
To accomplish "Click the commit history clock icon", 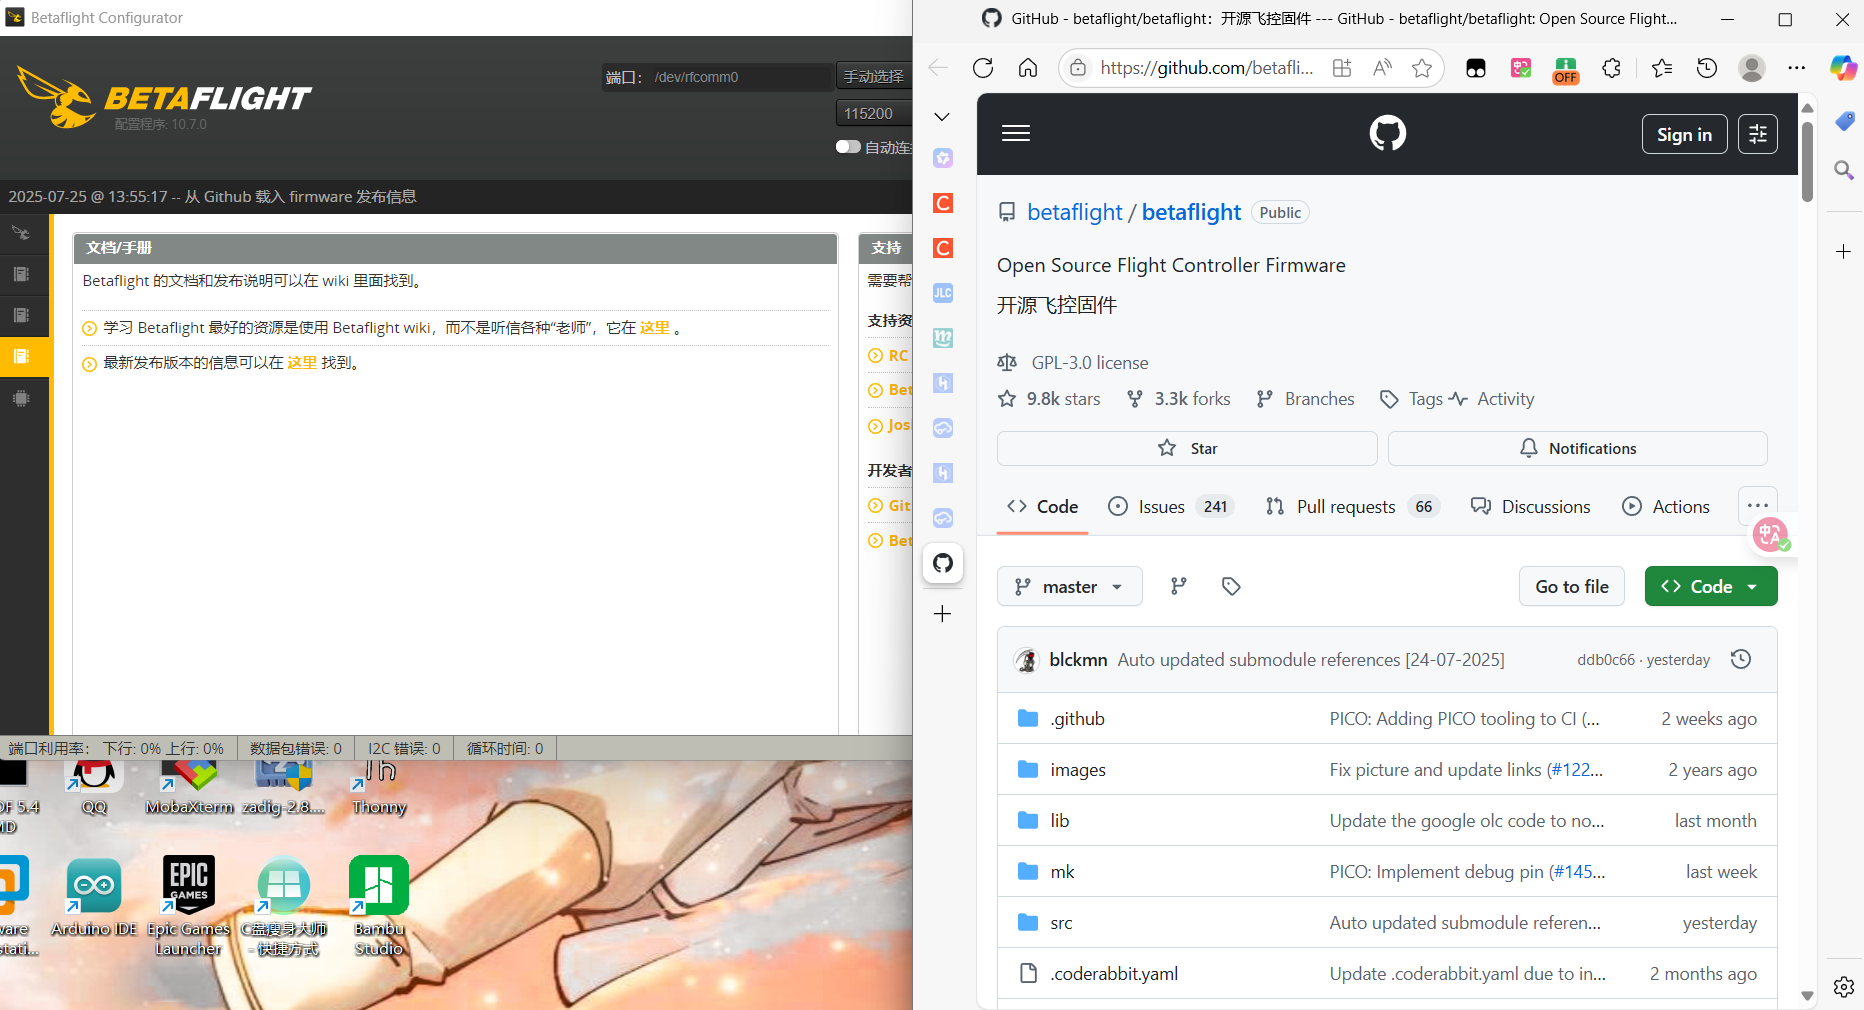I will [1741, 659].
